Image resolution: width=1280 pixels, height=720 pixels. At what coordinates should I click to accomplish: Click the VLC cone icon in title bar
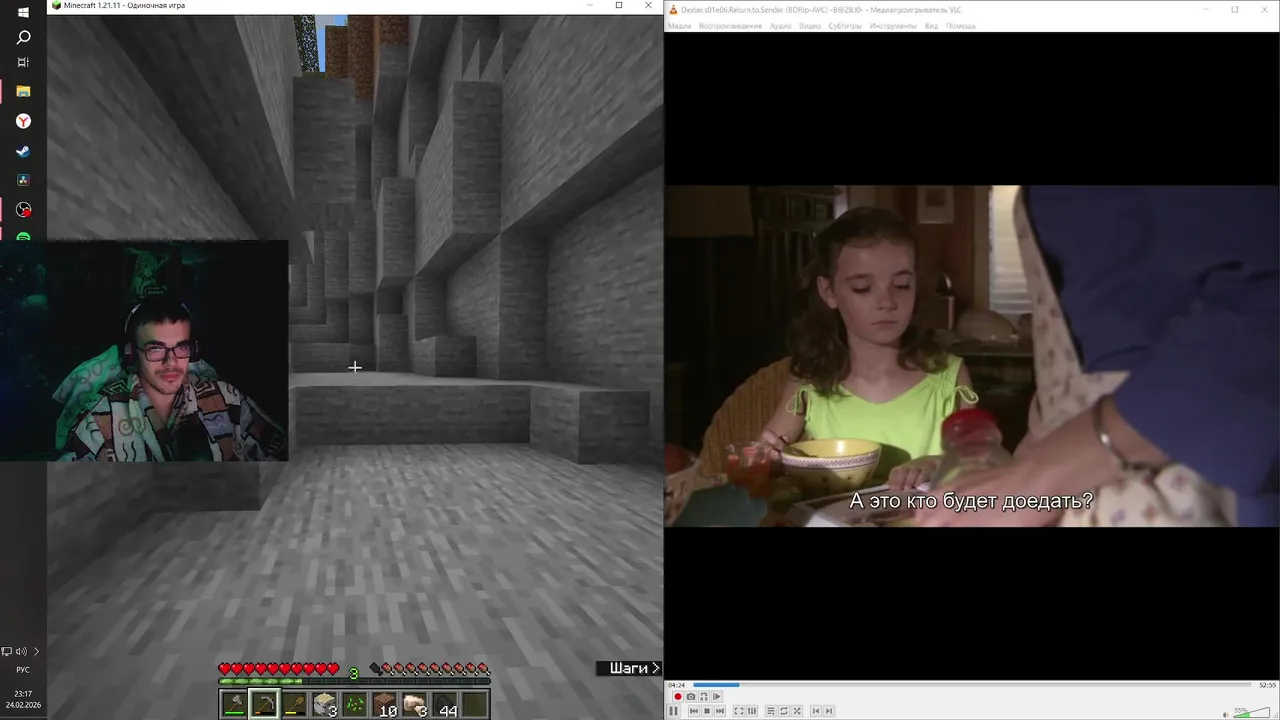(673, 9)
